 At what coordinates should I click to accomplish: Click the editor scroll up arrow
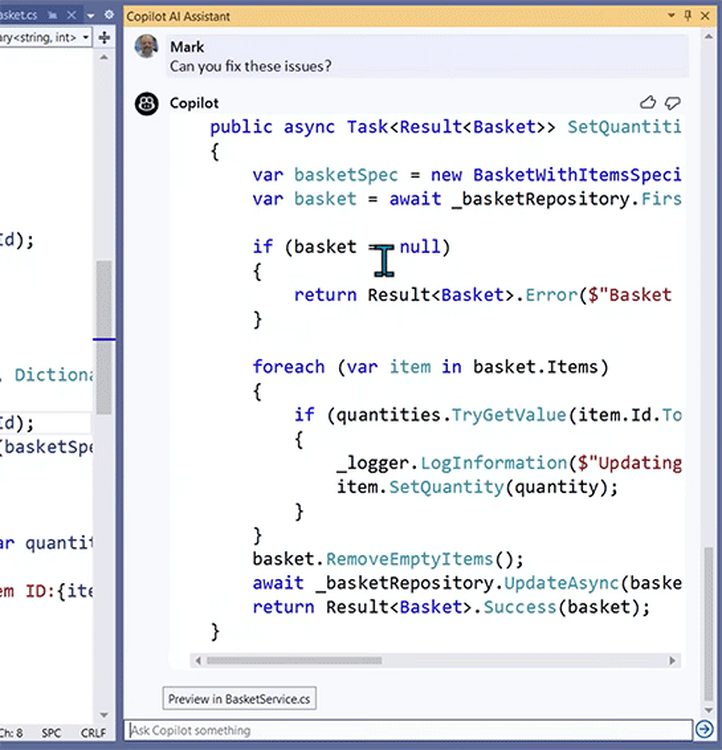104,57
